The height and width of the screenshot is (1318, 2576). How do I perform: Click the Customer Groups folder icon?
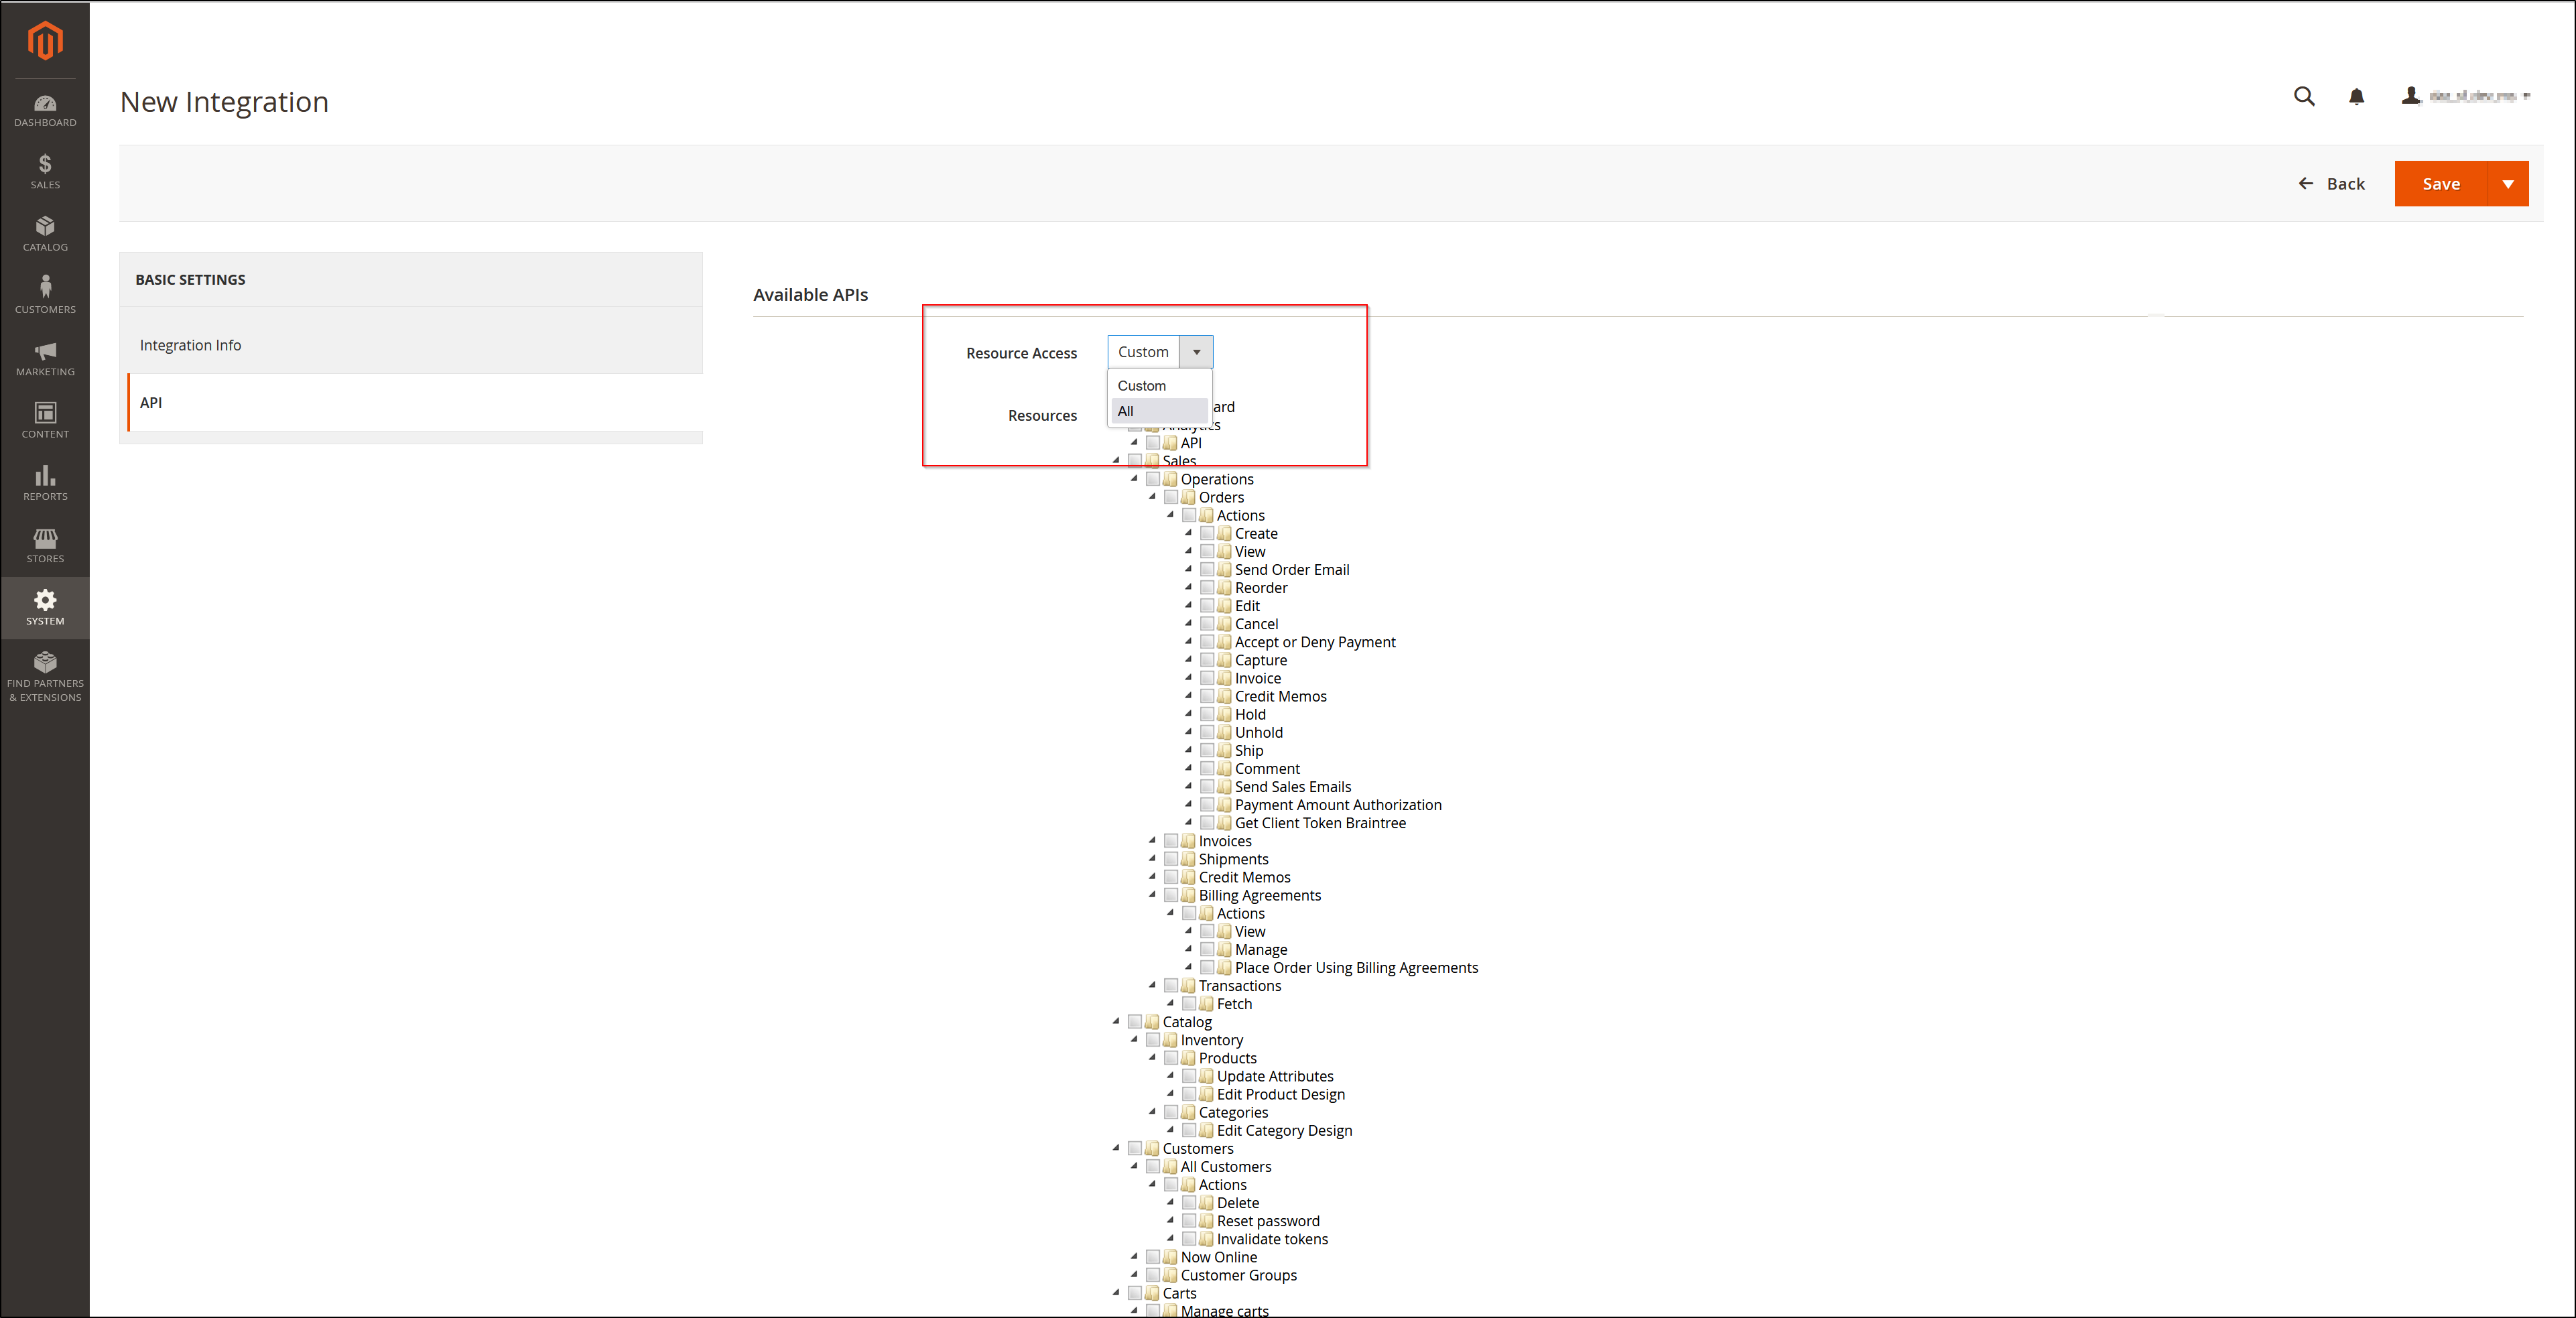click(x=1170, y=1275)
